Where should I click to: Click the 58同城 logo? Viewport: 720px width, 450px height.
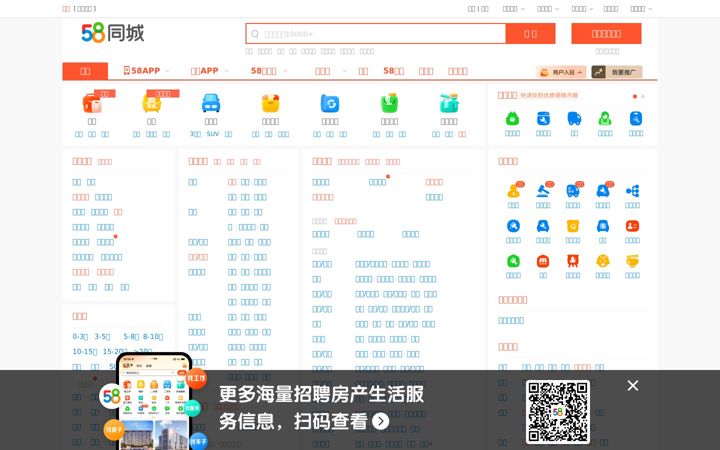112,33
